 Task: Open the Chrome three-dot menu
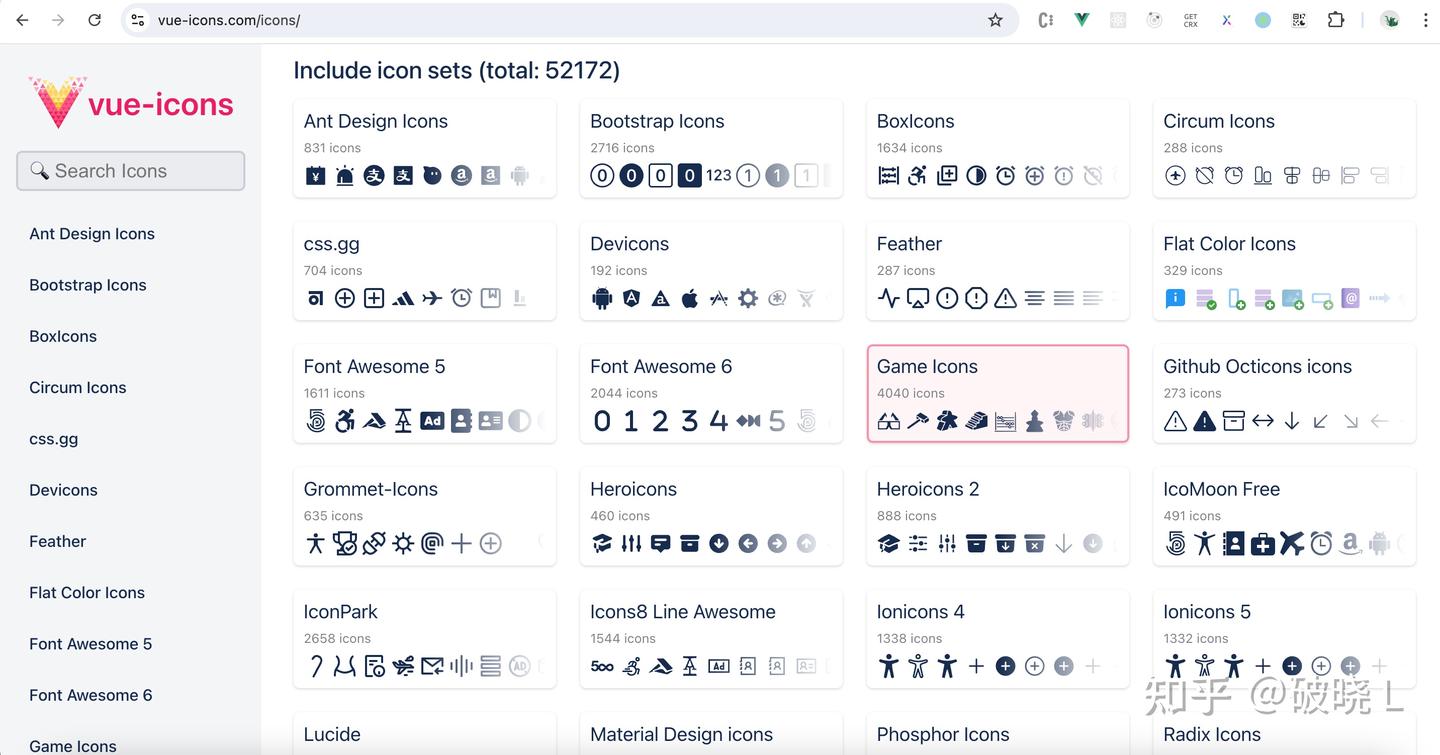tap(1426, 20)
